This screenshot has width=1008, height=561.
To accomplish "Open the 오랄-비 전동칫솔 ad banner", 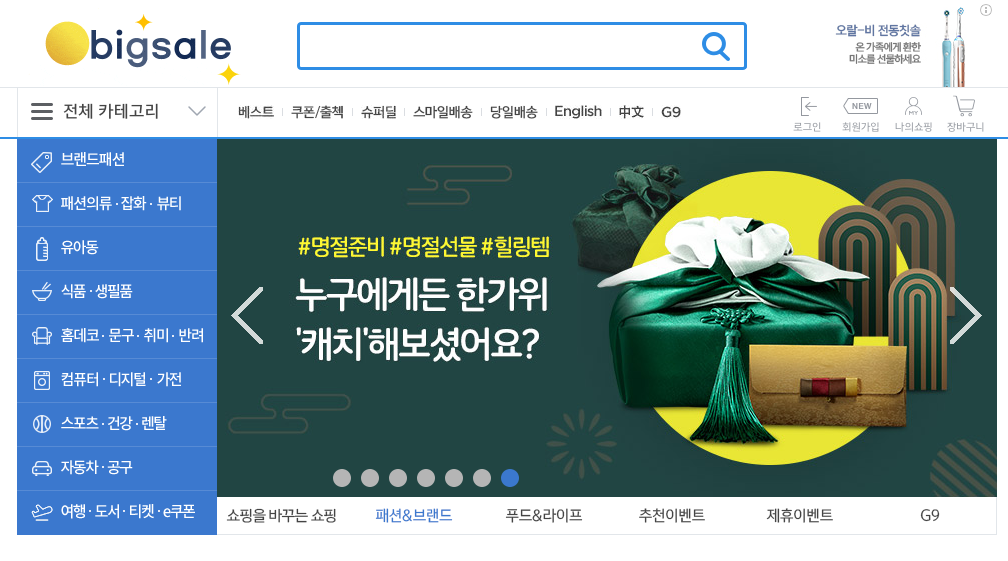I will coord(900,47).
